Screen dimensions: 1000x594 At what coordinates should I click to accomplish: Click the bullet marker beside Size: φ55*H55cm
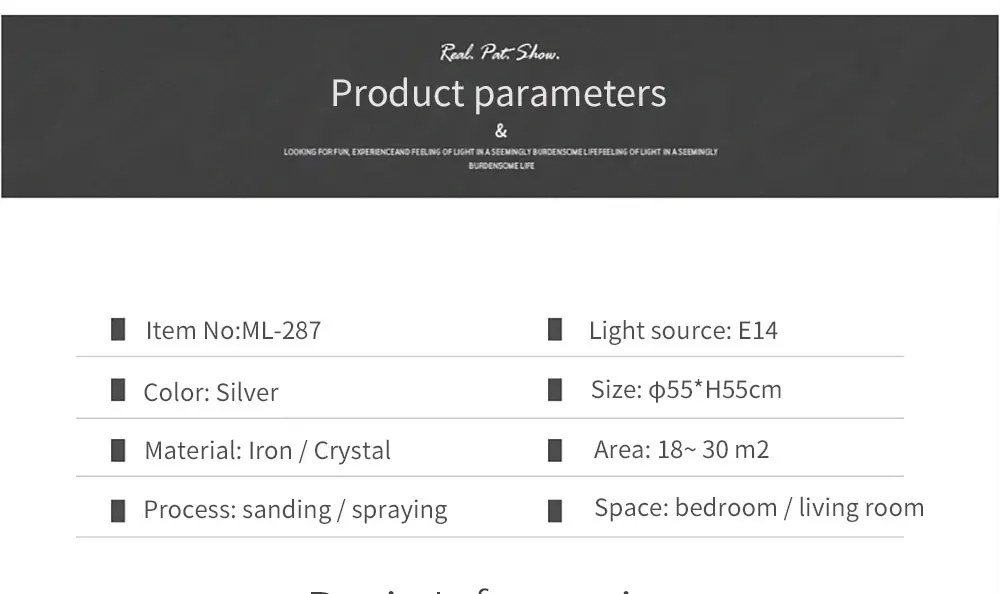pyautogui.click(x=555, y=390)
